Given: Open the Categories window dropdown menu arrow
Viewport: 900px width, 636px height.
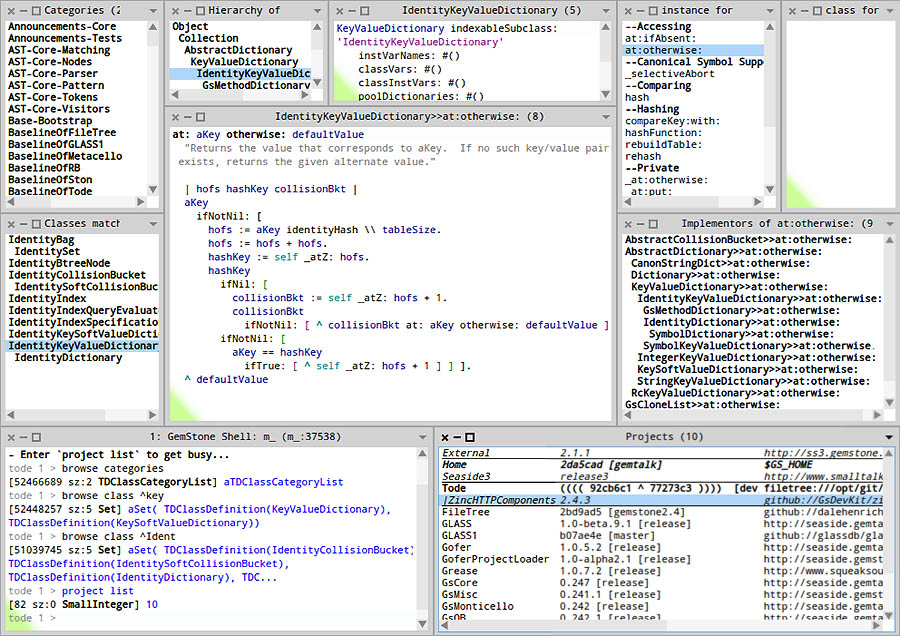Looking at the screenshot, I should 153,11.
